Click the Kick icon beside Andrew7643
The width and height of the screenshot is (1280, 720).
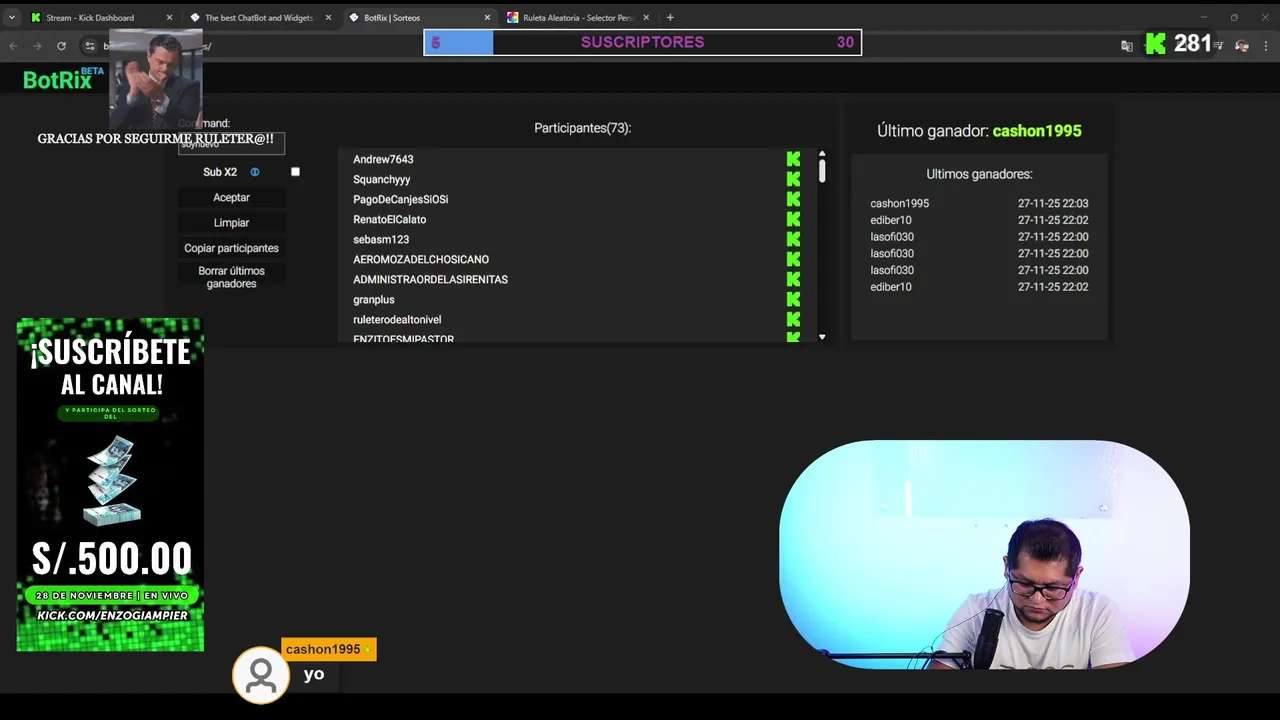tap(793, 159)
